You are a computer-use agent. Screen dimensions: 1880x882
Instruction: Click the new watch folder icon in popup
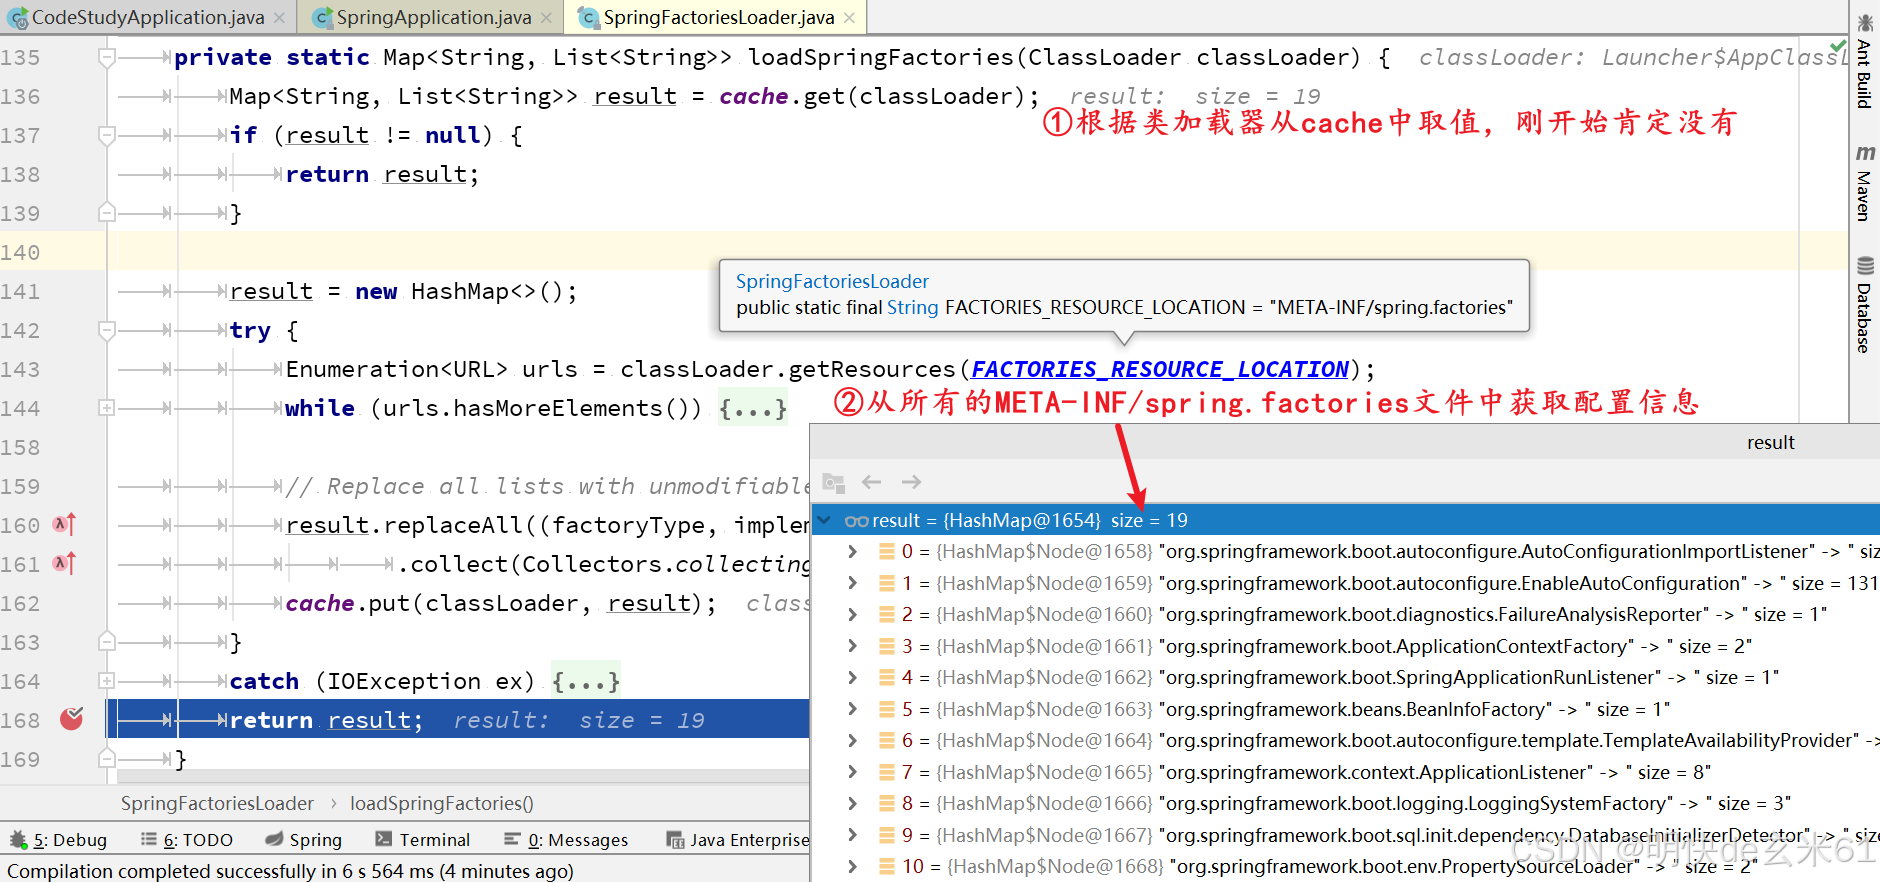(x=833, y=482)
